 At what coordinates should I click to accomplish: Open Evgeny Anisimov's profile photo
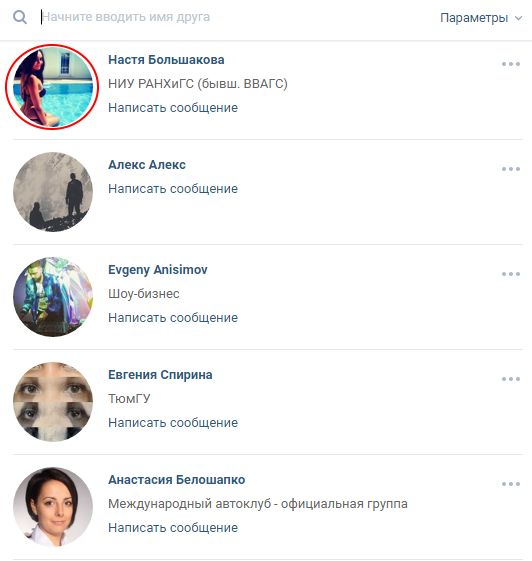tap(53, 297)
